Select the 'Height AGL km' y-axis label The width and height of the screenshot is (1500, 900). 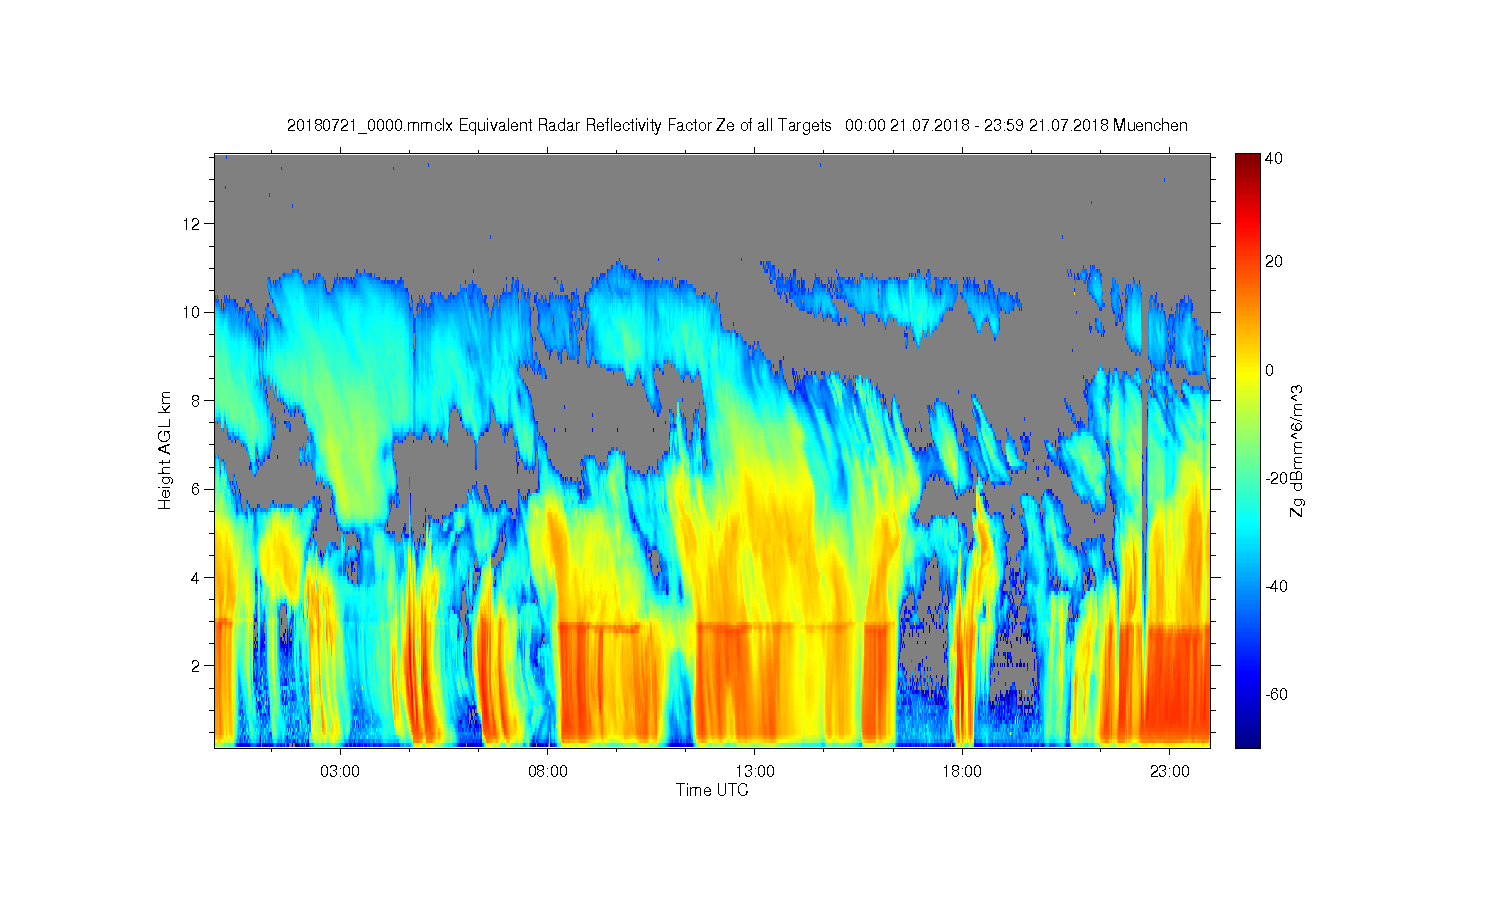tap(165, 450)
